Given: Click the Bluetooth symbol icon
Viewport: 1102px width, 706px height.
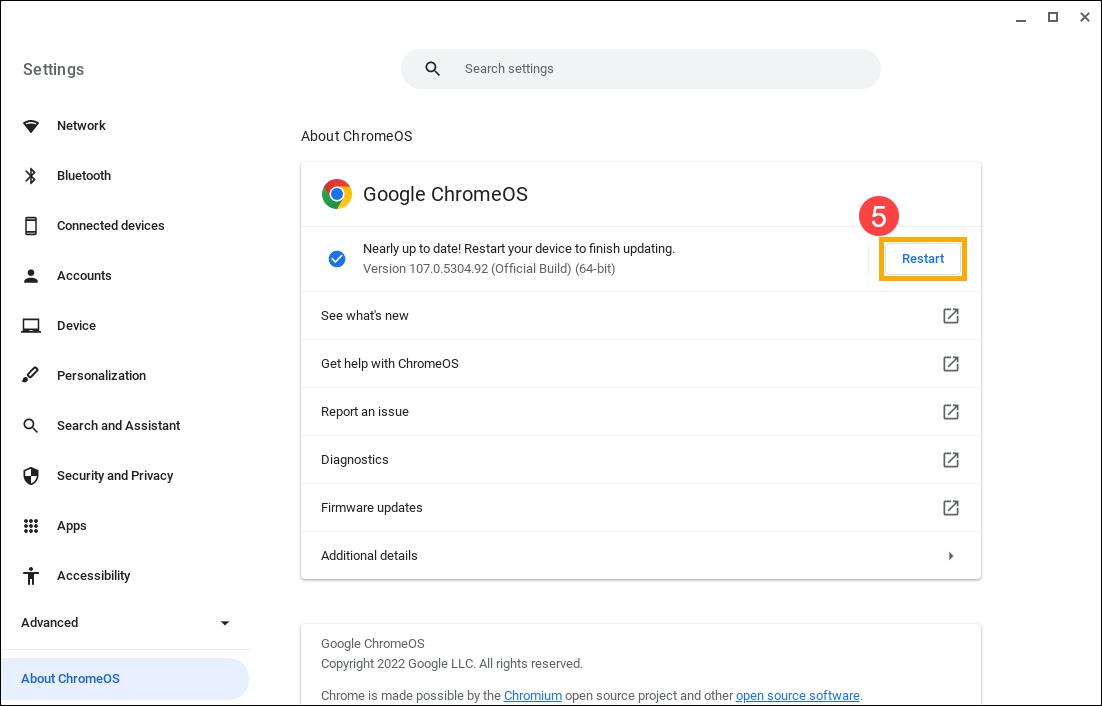Looking at the screenshot, I should tap(31, 176).
